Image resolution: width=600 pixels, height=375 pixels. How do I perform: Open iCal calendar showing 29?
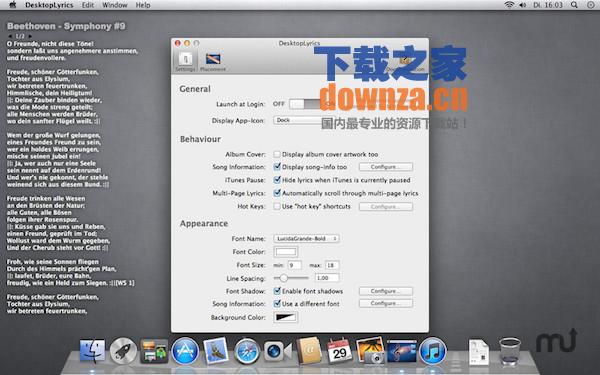tap(339, 350)
